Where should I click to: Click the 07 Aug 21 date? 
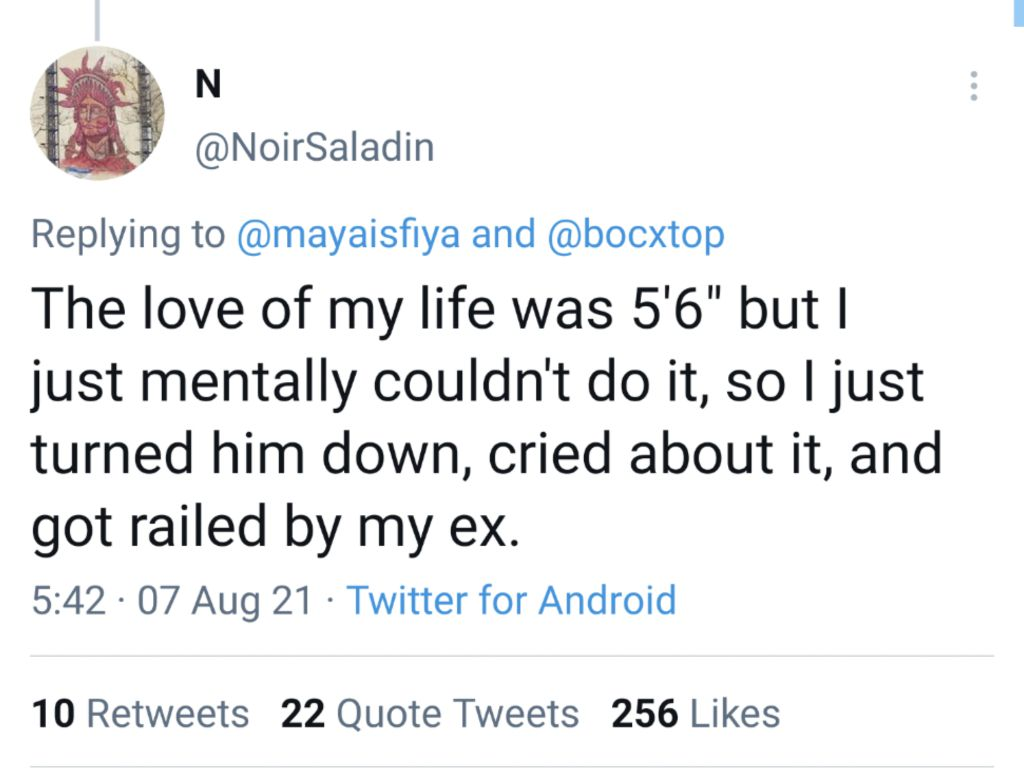(x=225, y=600)
